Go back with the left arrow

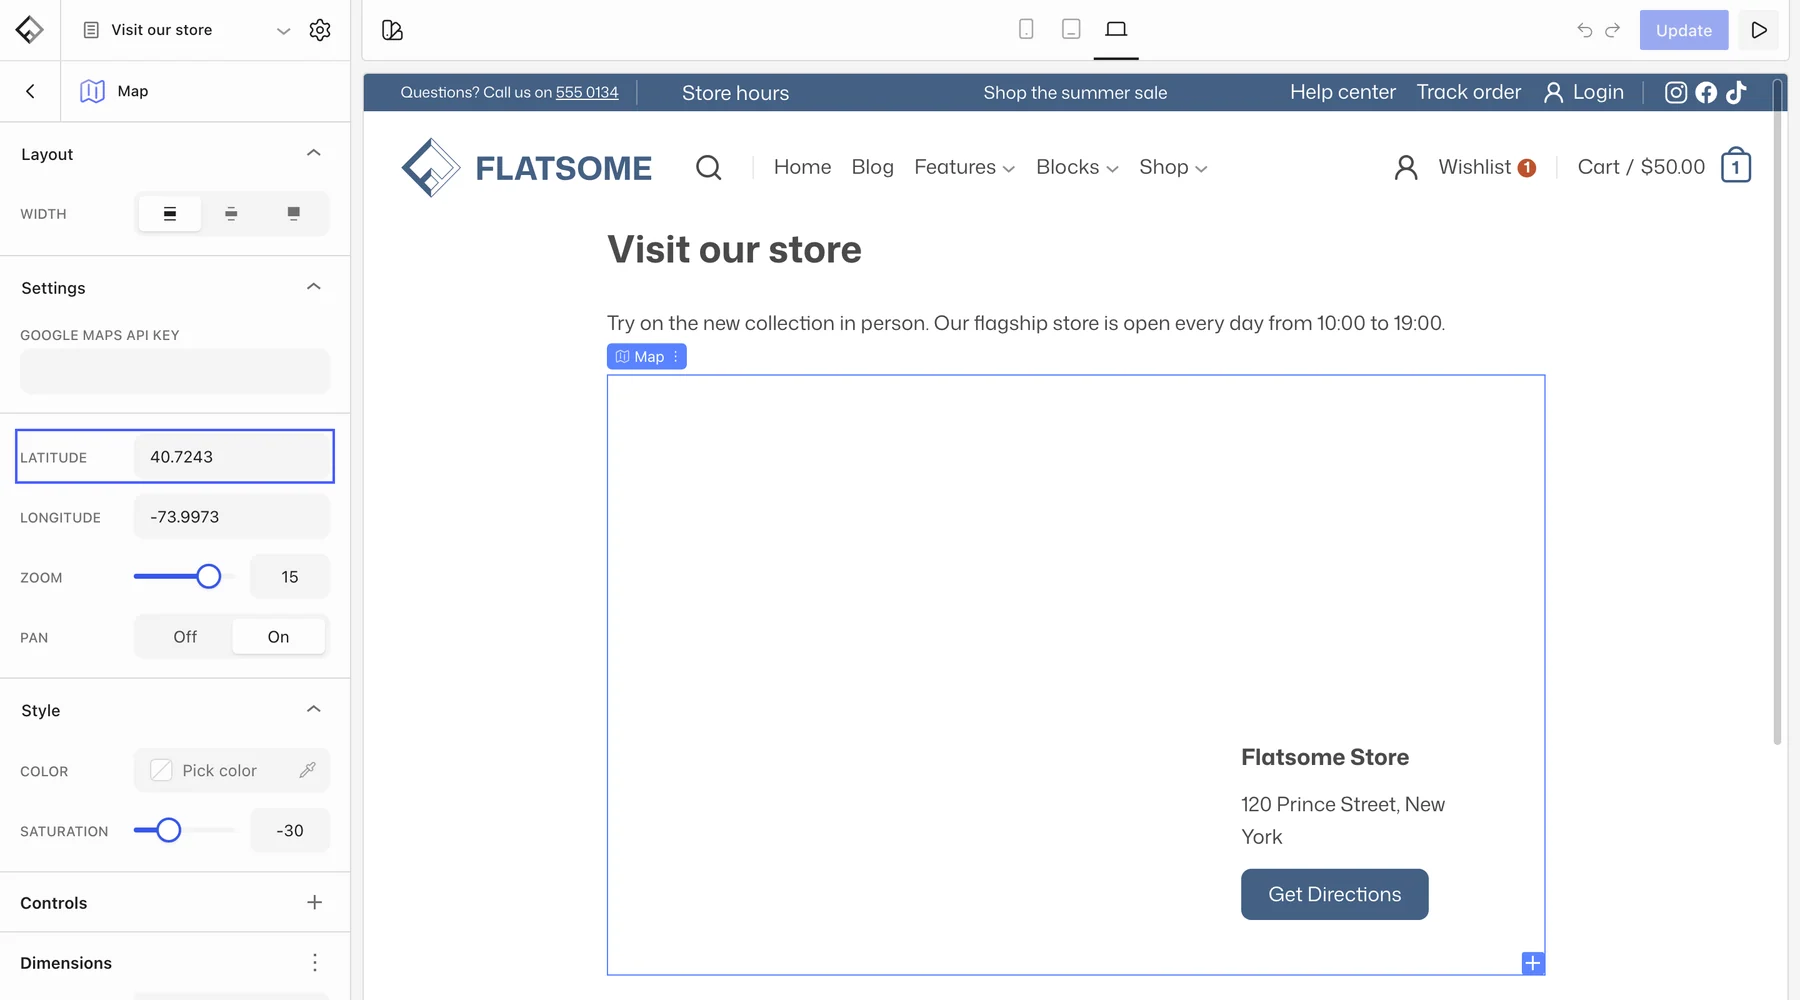(30, 91)
